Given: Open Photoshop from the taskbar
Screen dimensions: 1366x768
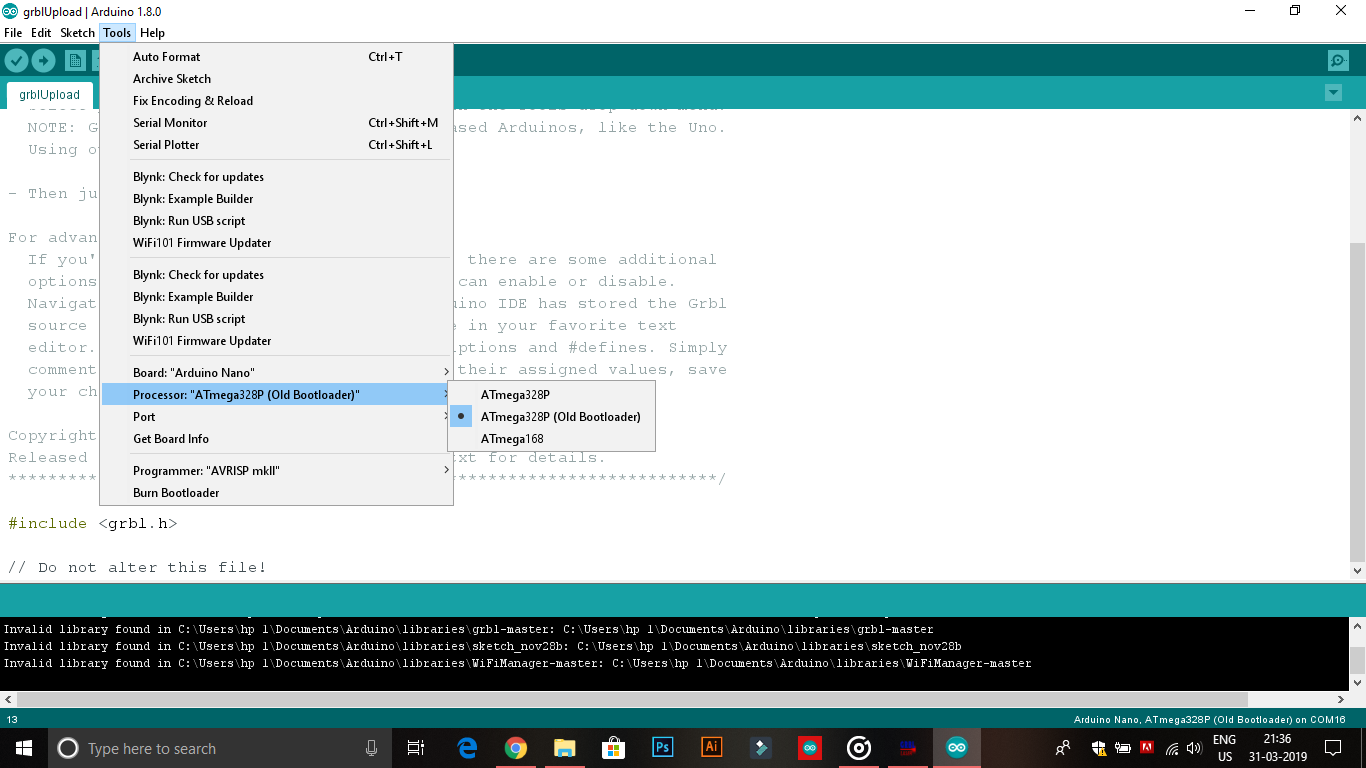Looking at the screenshot, I should [662, 747].
